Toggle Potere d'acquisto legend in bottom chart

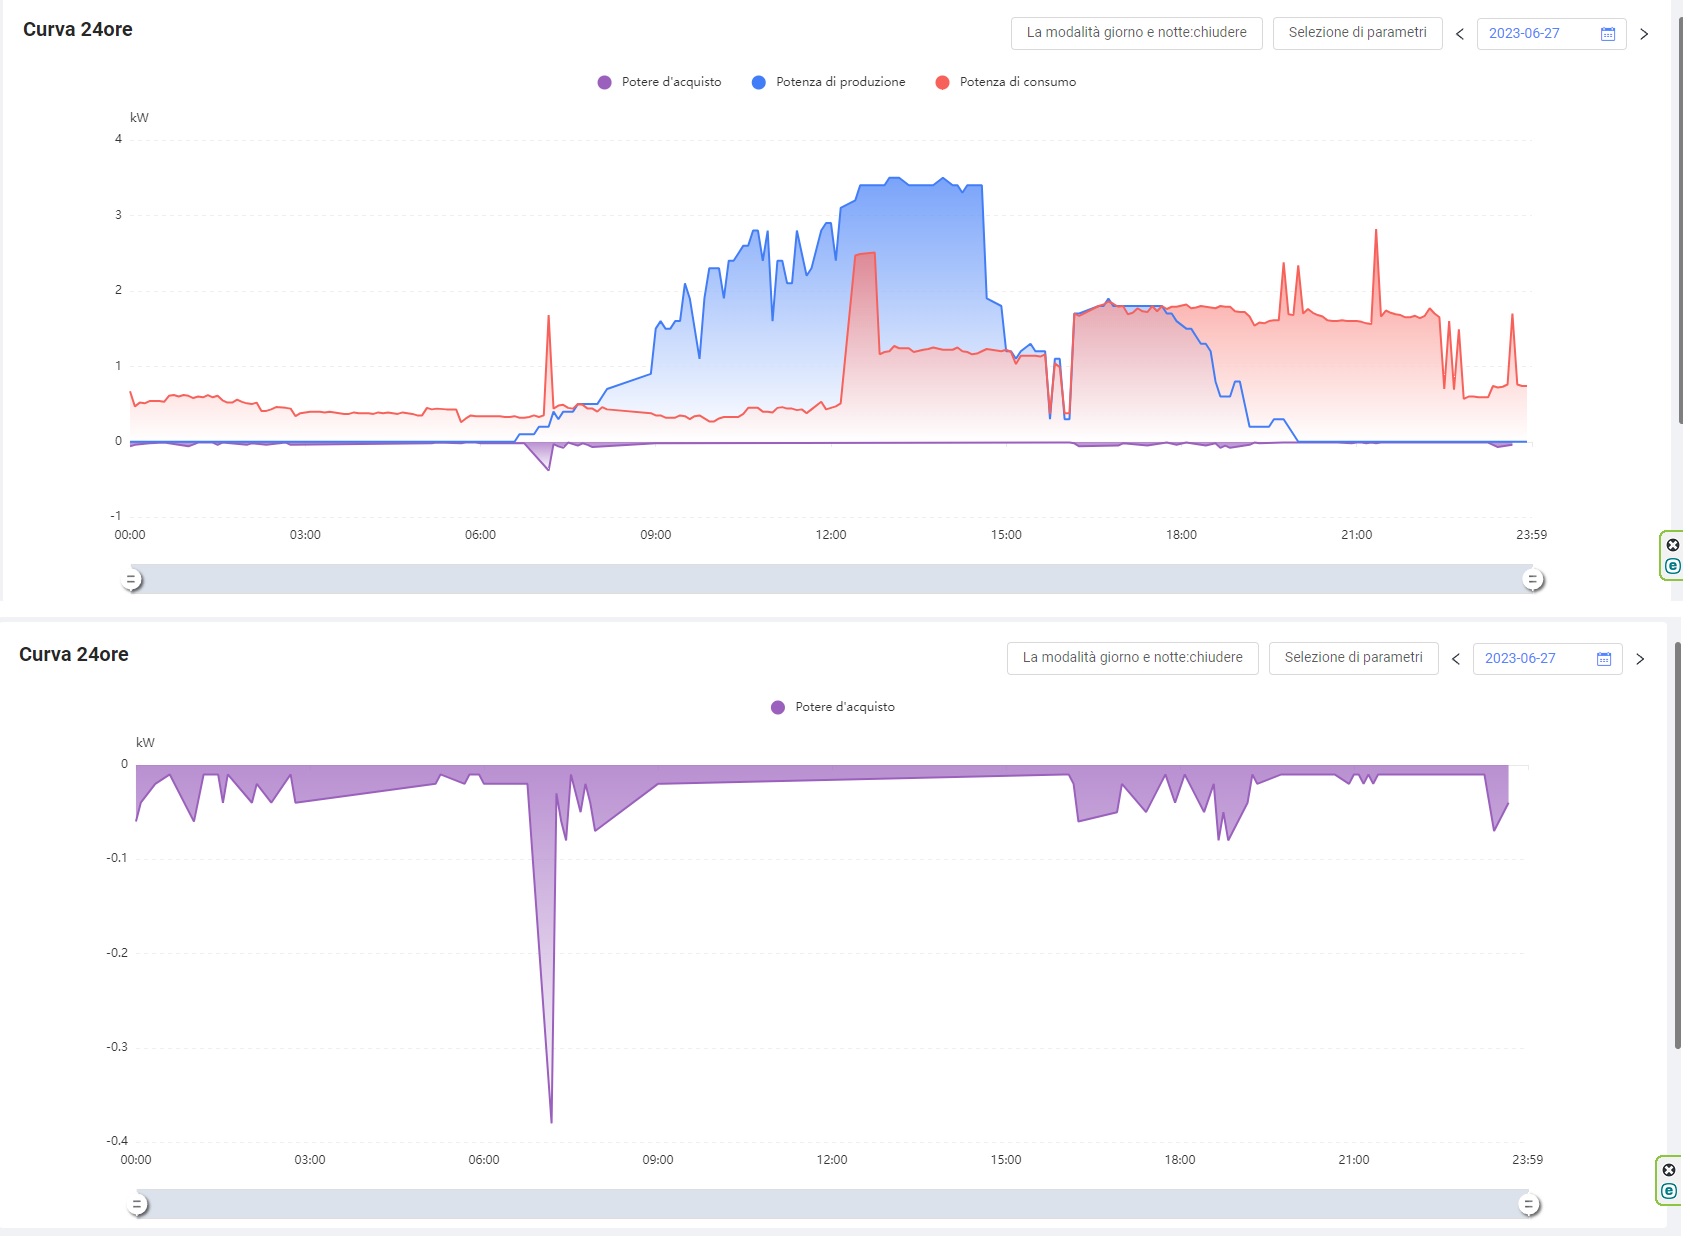(833, 707)
